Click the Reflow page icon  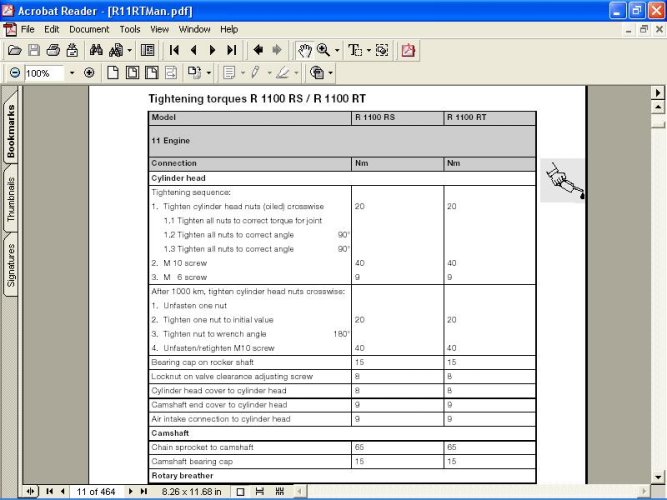point(171,73)
